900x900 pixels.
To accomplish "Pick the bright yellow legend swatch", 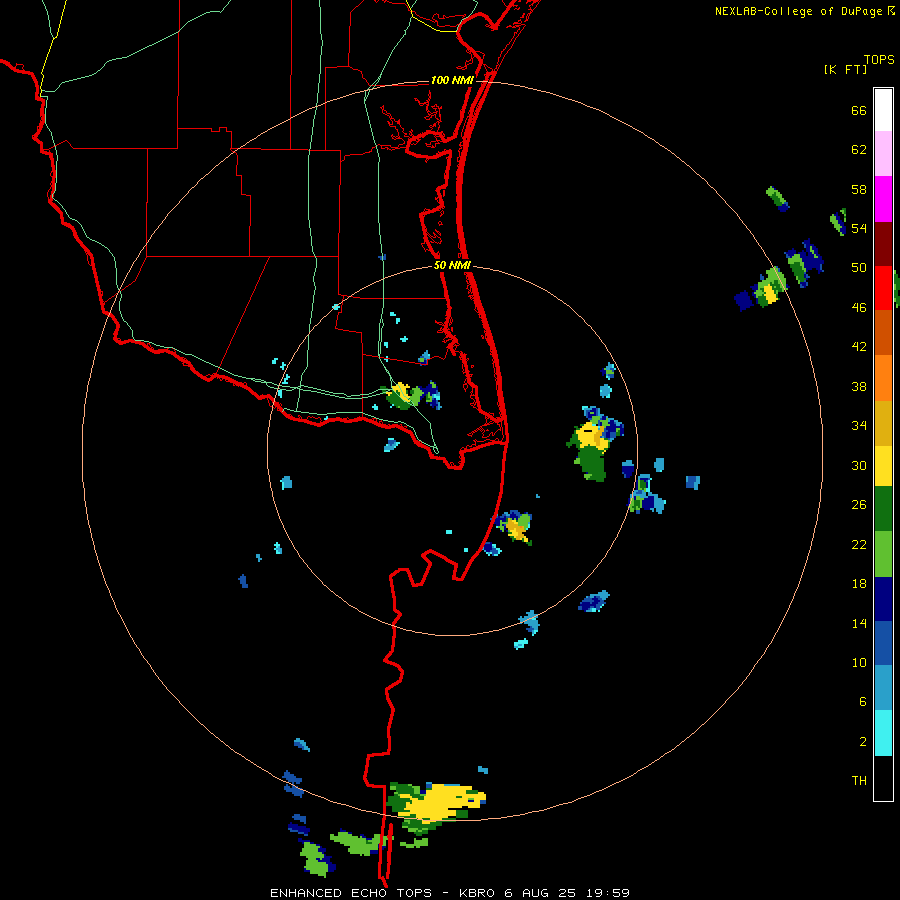I will [883, 466].
